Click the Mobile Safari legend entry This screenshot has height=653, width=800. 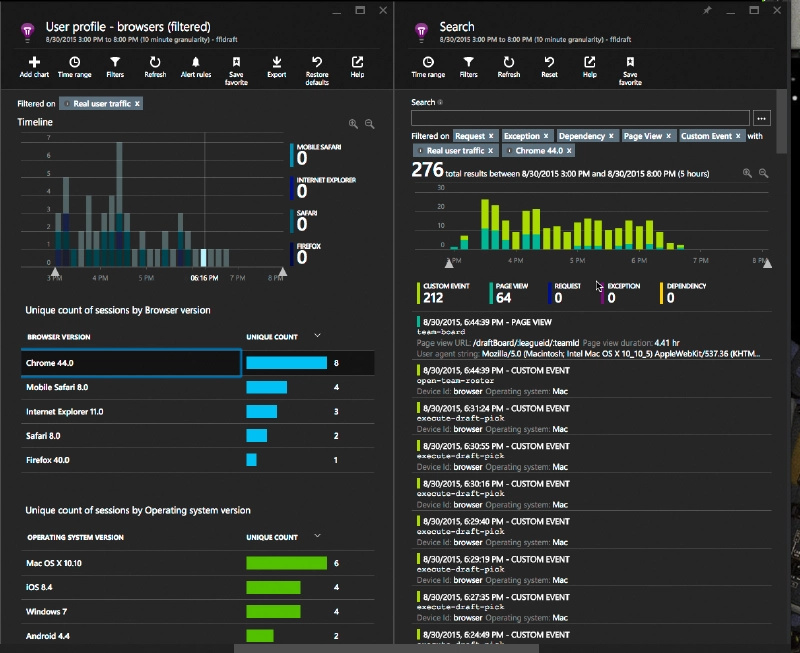coord(316,155)
